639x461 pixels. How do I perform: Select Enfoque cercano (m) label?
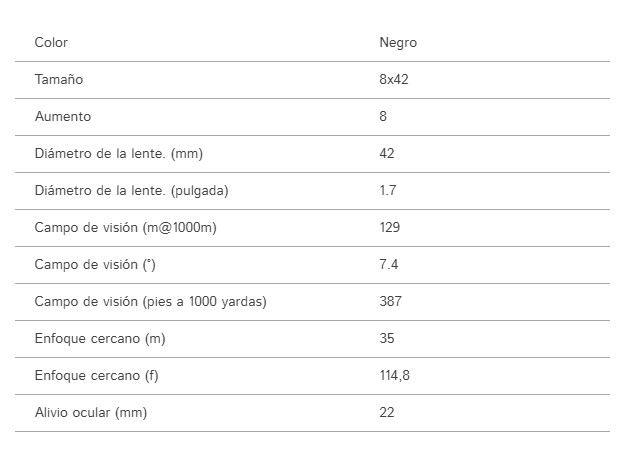(x=100, y=339)
